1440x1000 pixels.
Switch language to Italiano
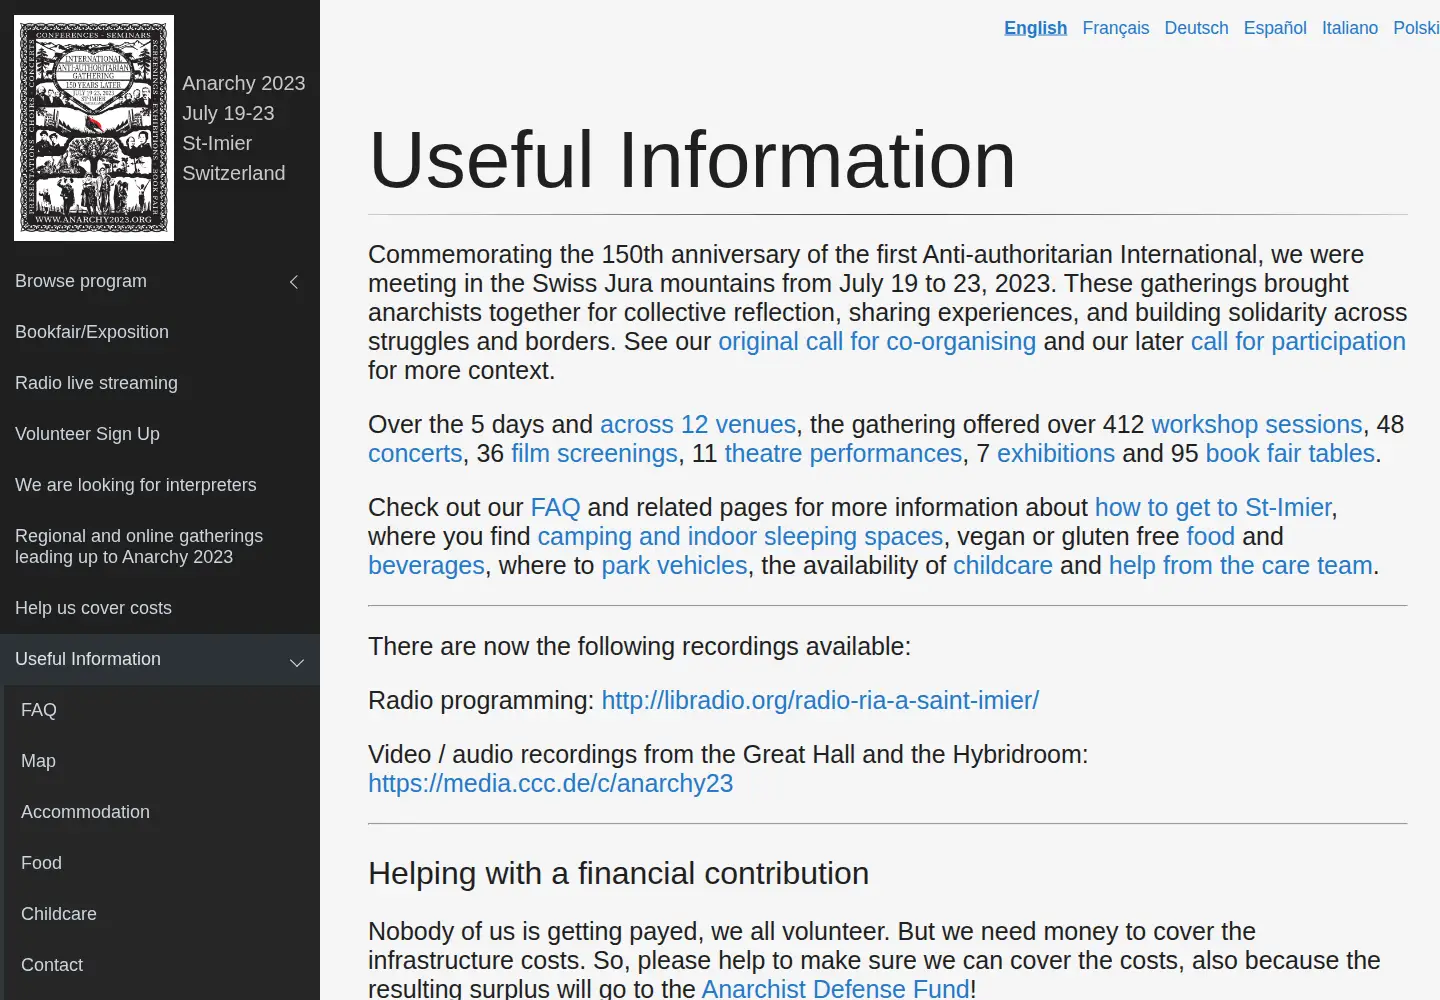pyautogui.click(x=1350, y=28)
